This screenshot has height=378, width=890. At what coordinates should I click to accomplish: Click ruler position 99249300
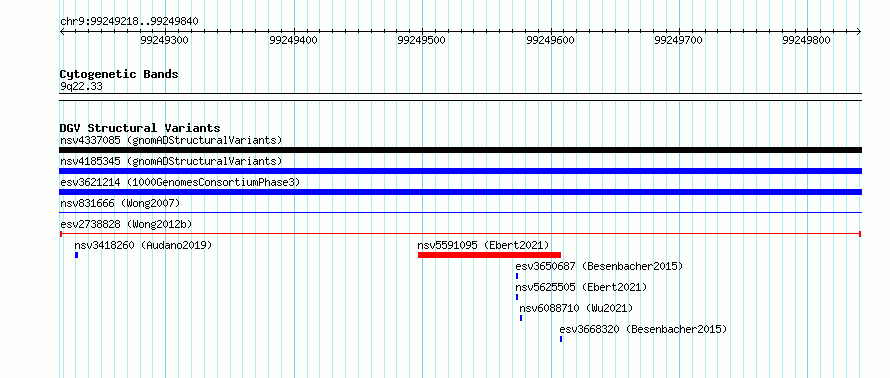pos(165,40)
